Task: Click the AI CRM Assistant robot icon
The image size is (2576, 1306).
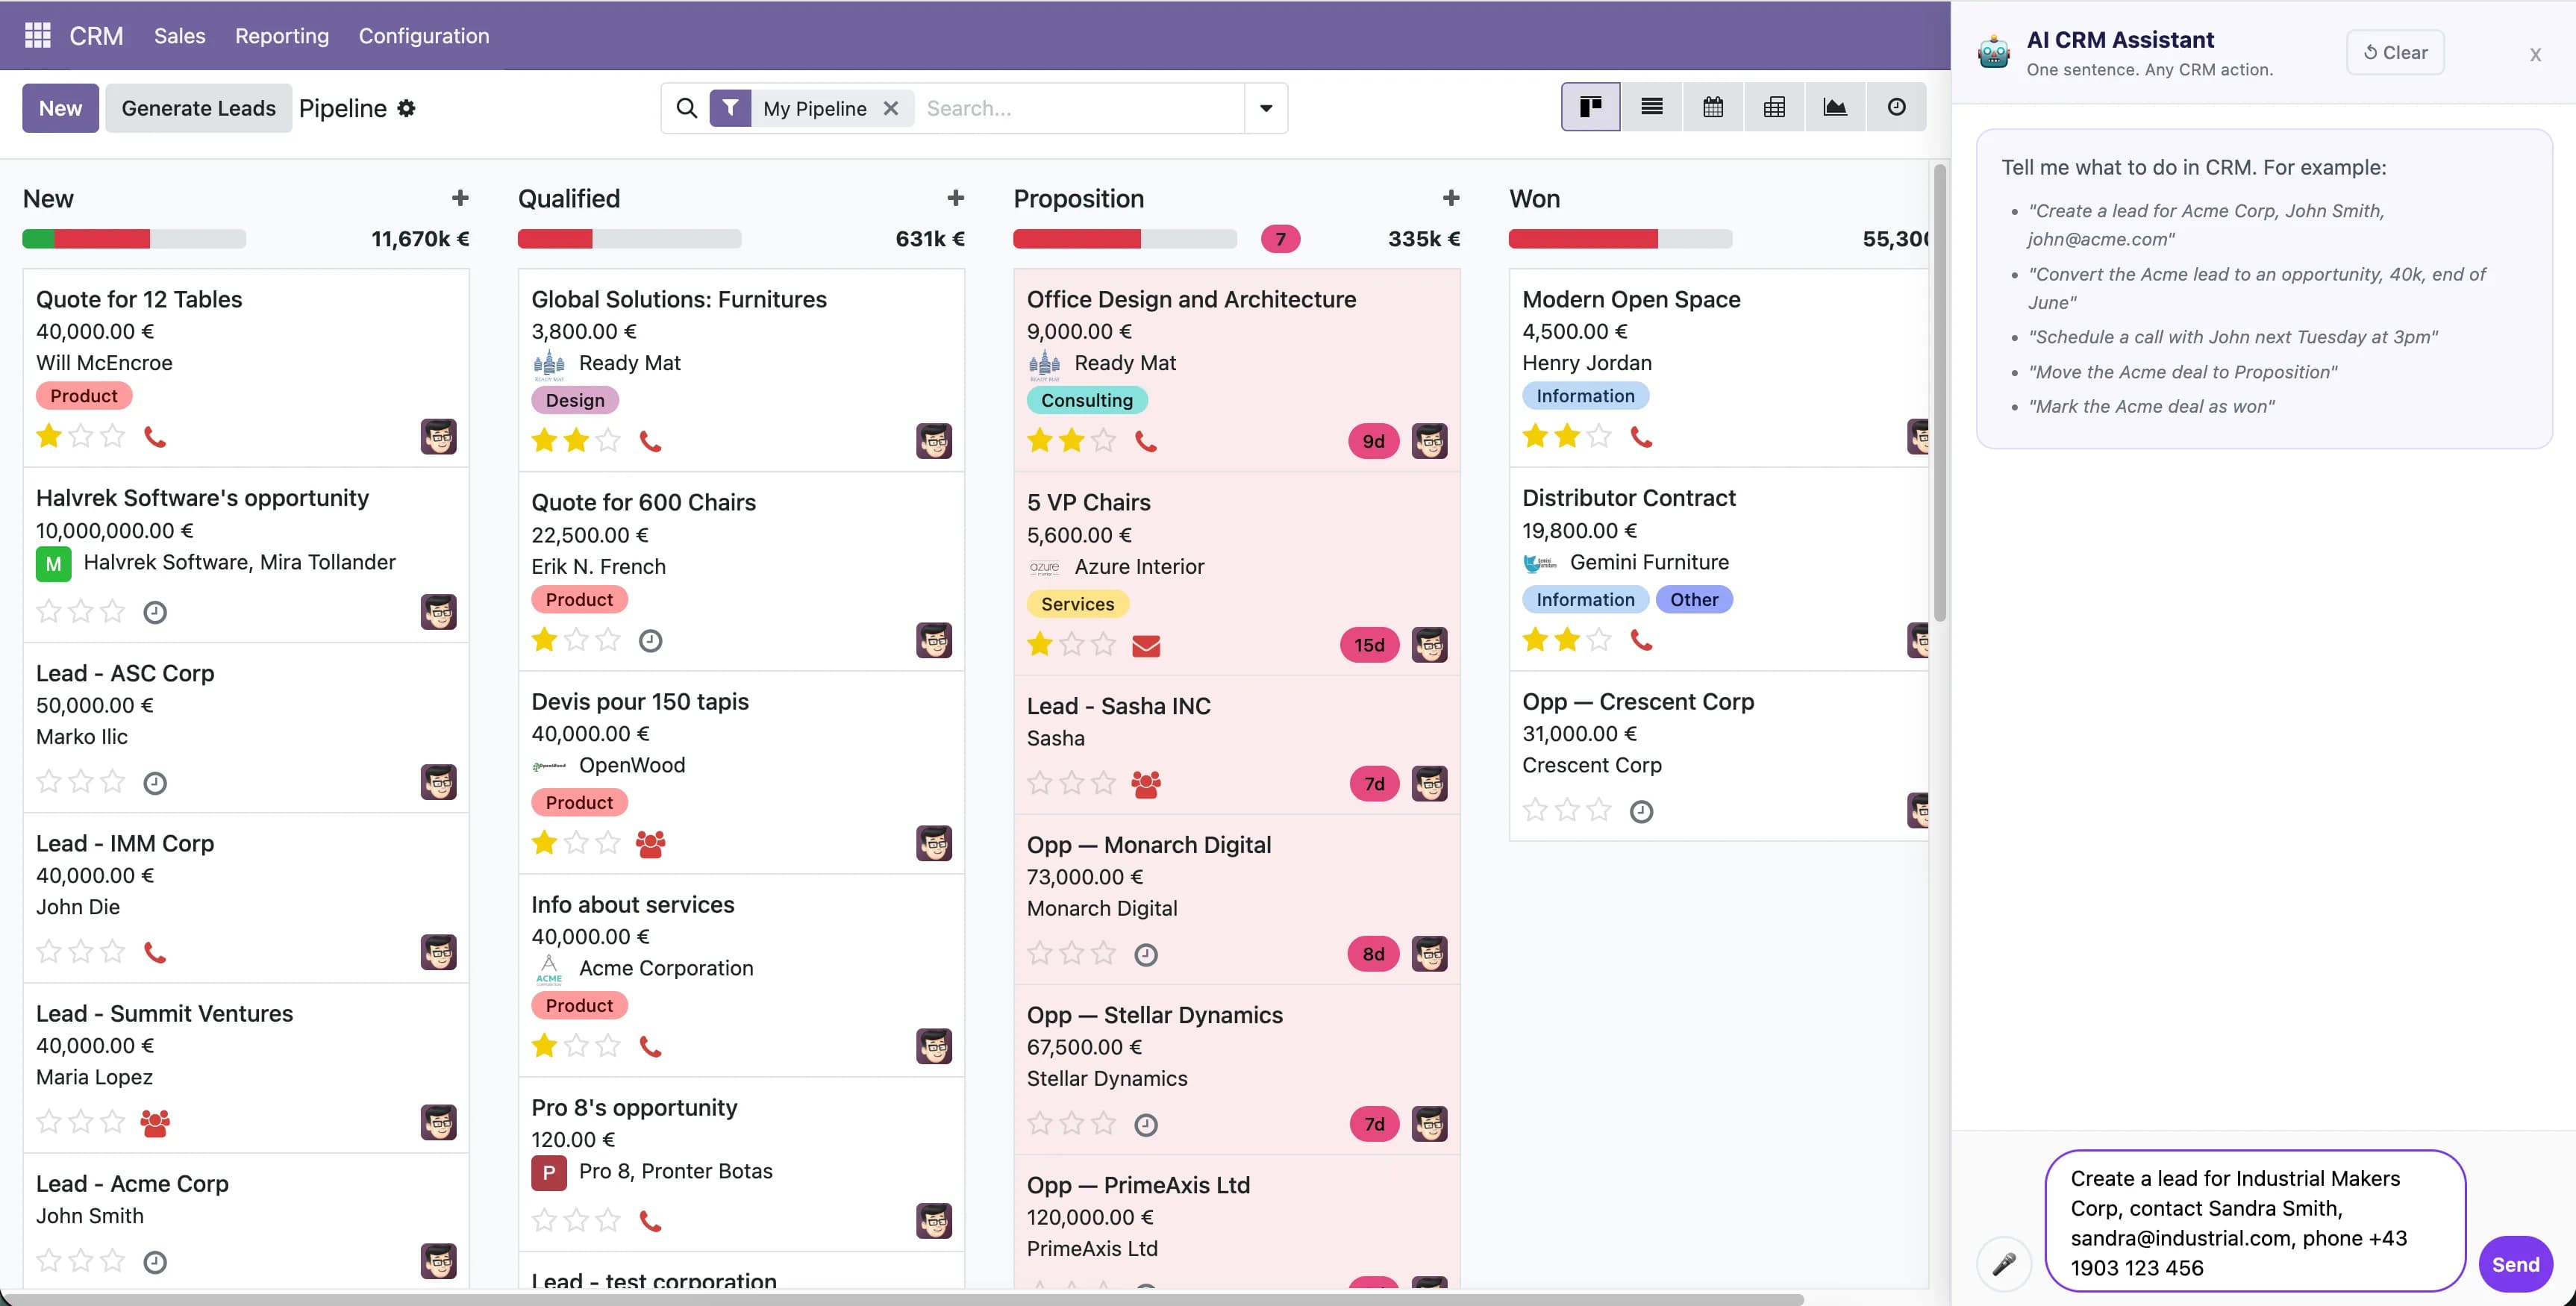Action: click(1993, 52)
